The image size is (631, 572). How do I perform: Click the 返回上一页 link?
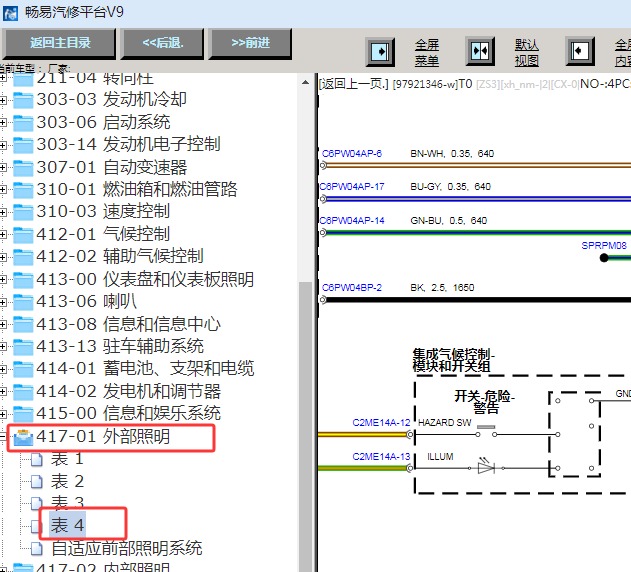[x=354, y=84]
